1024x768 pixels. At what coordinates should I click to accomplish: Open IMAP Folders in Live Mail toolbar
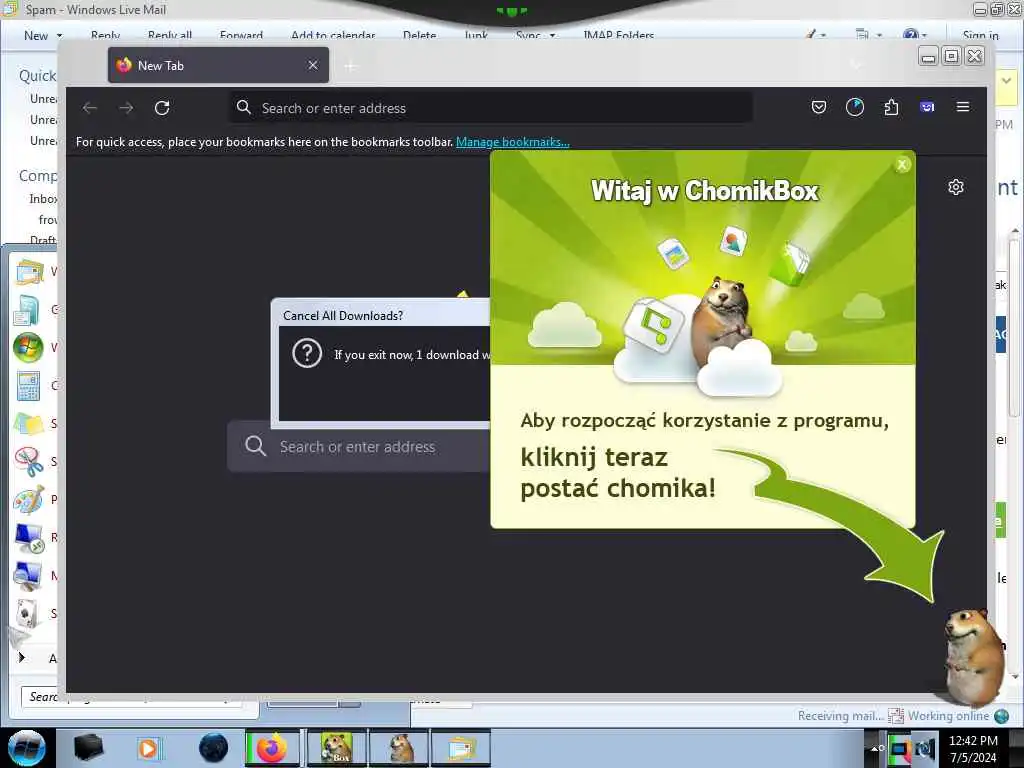tap(618, 35)
